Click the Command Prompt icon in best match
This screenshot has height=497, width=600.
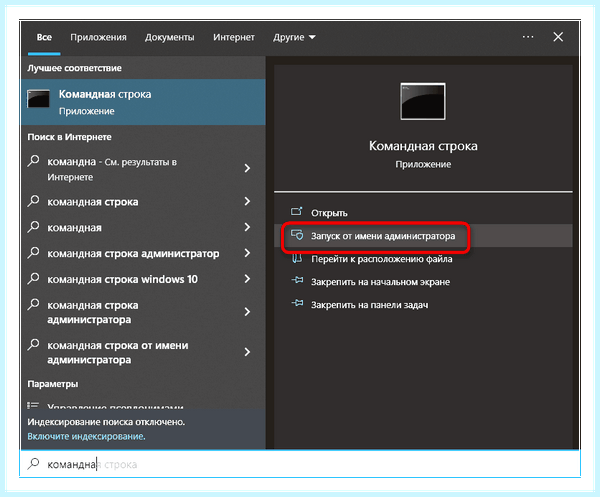coord(38,99)
